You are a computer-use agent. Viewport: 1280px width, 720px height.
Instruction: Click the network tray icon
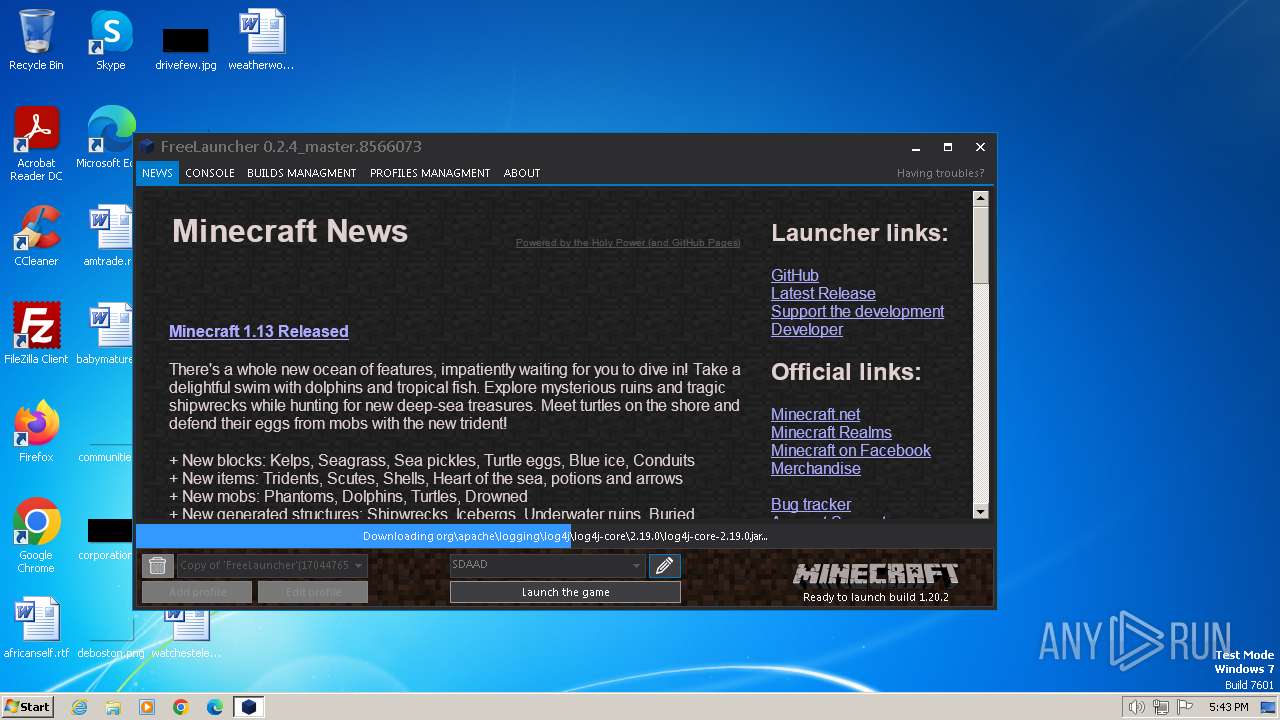click(1161, 707)
